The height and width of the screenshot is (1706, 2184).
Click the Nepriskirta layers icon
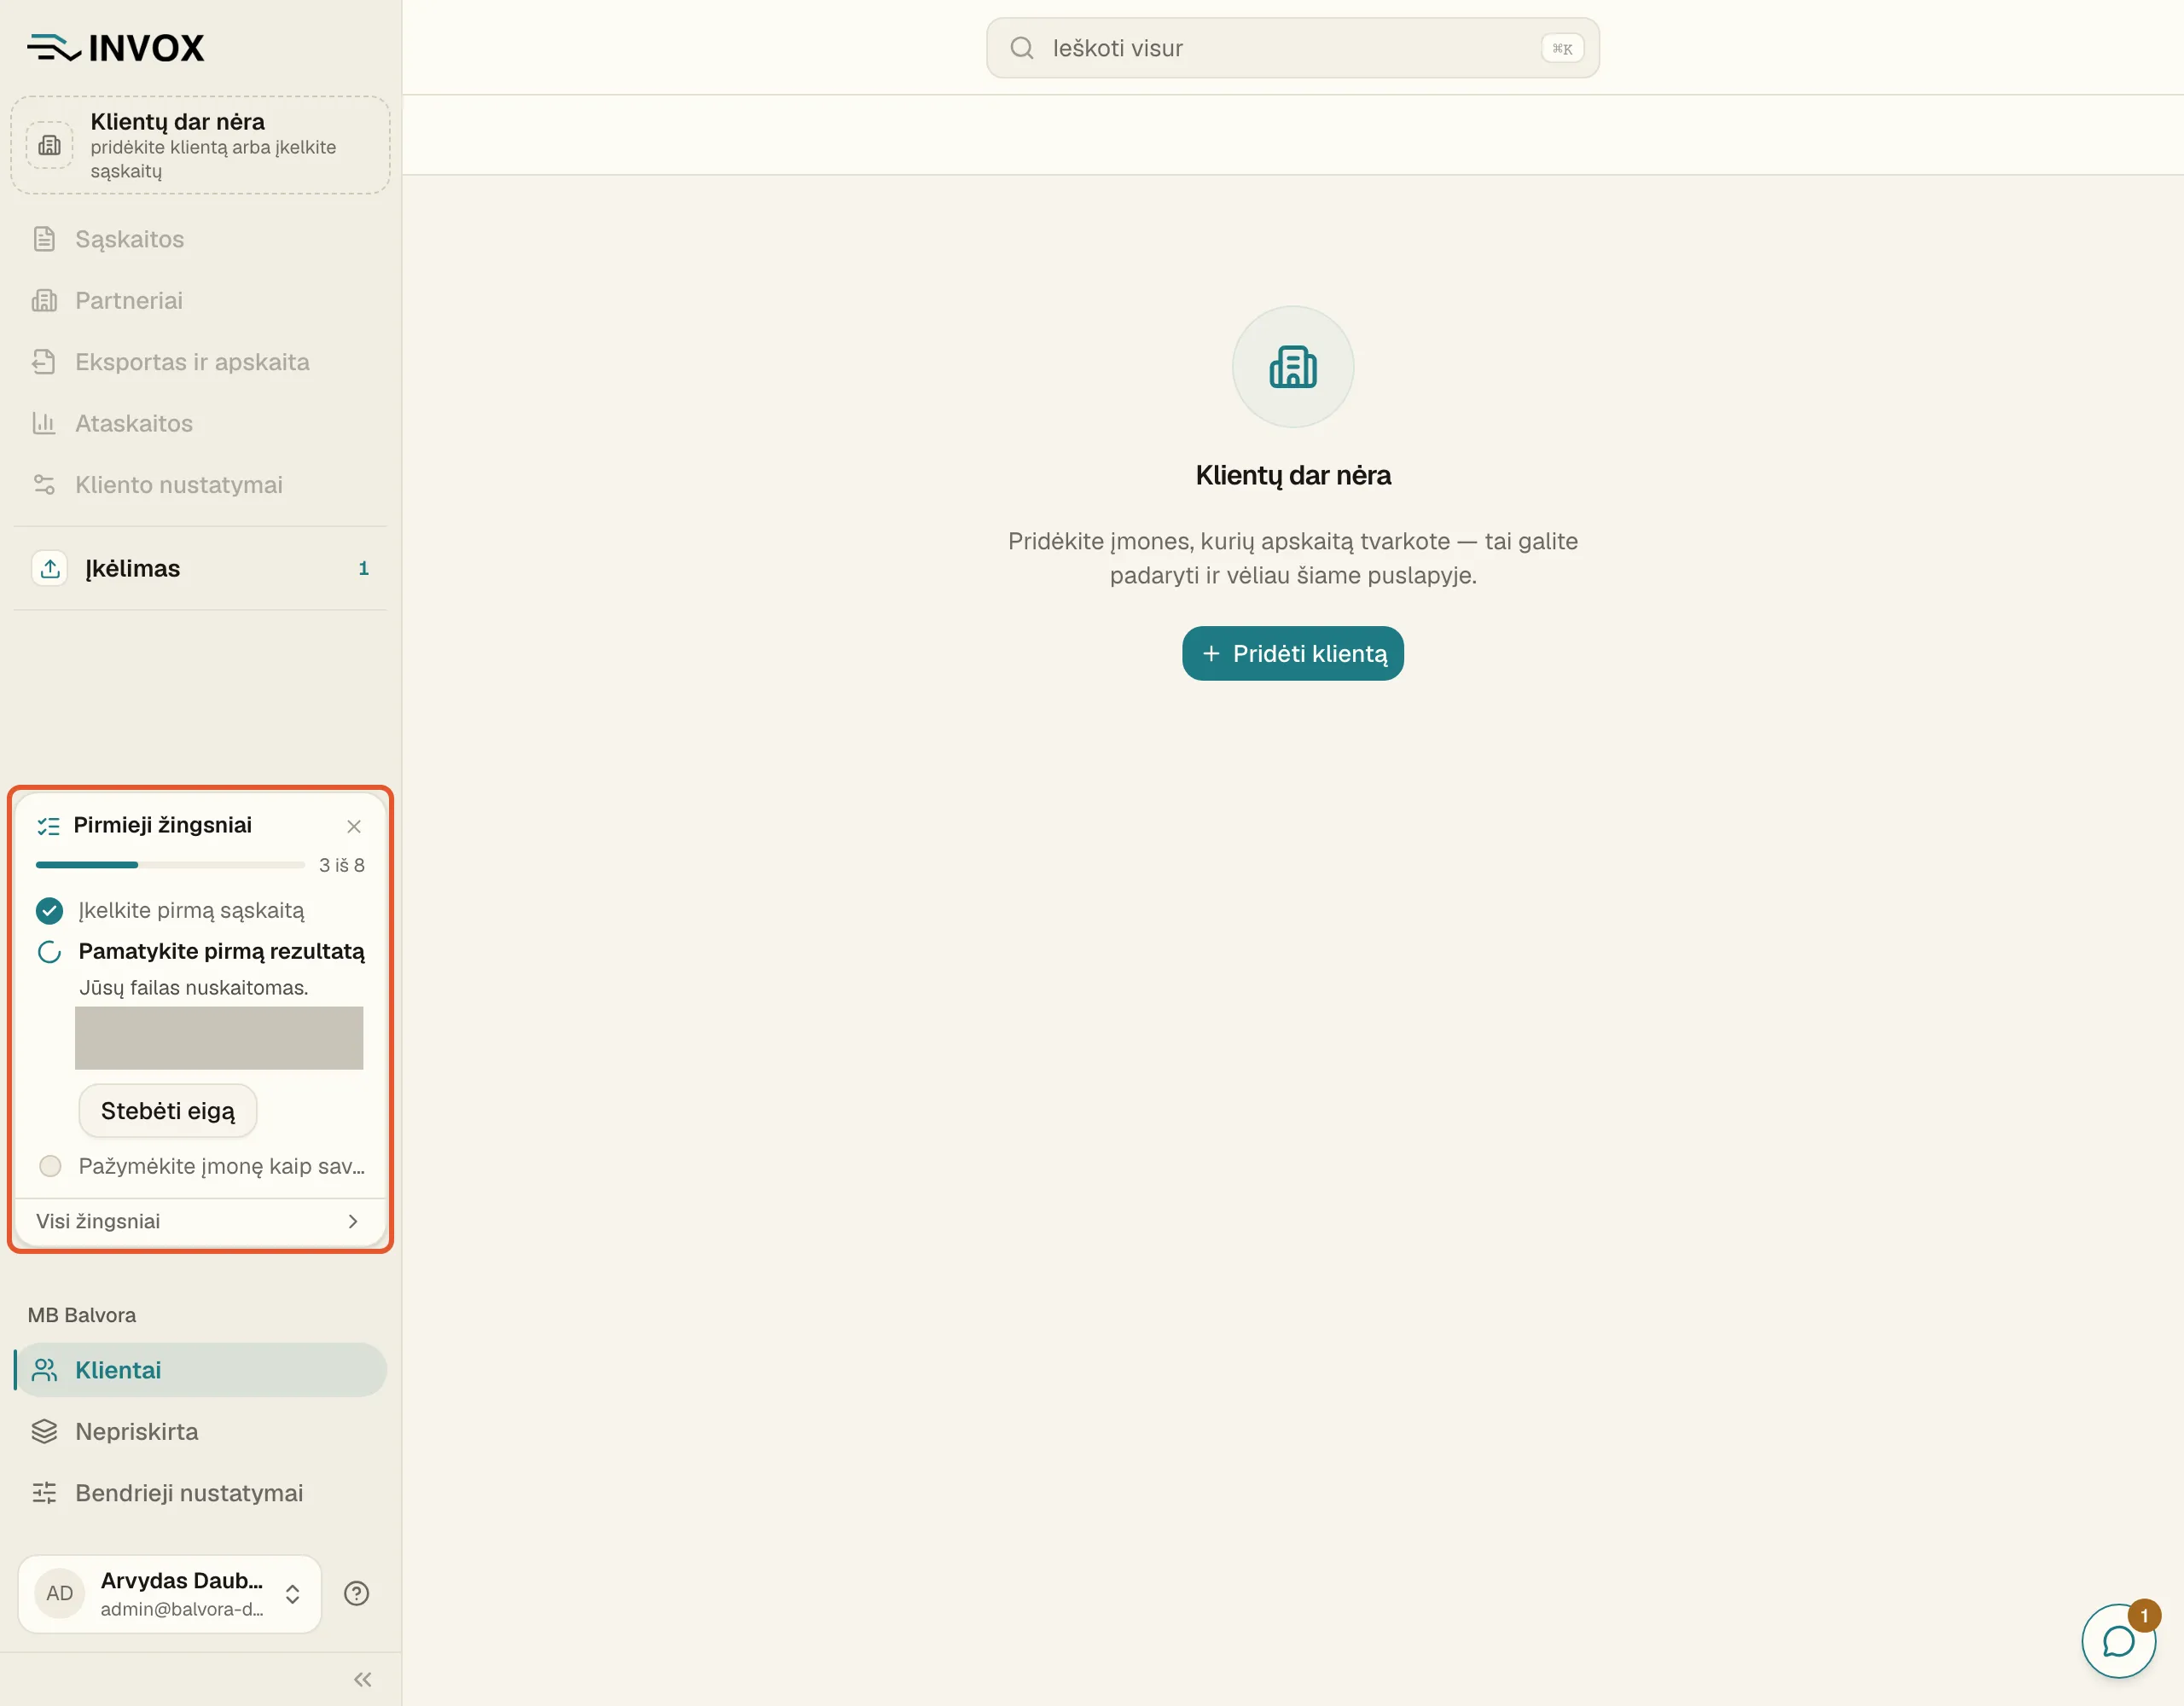click(x=44, y=1431)
